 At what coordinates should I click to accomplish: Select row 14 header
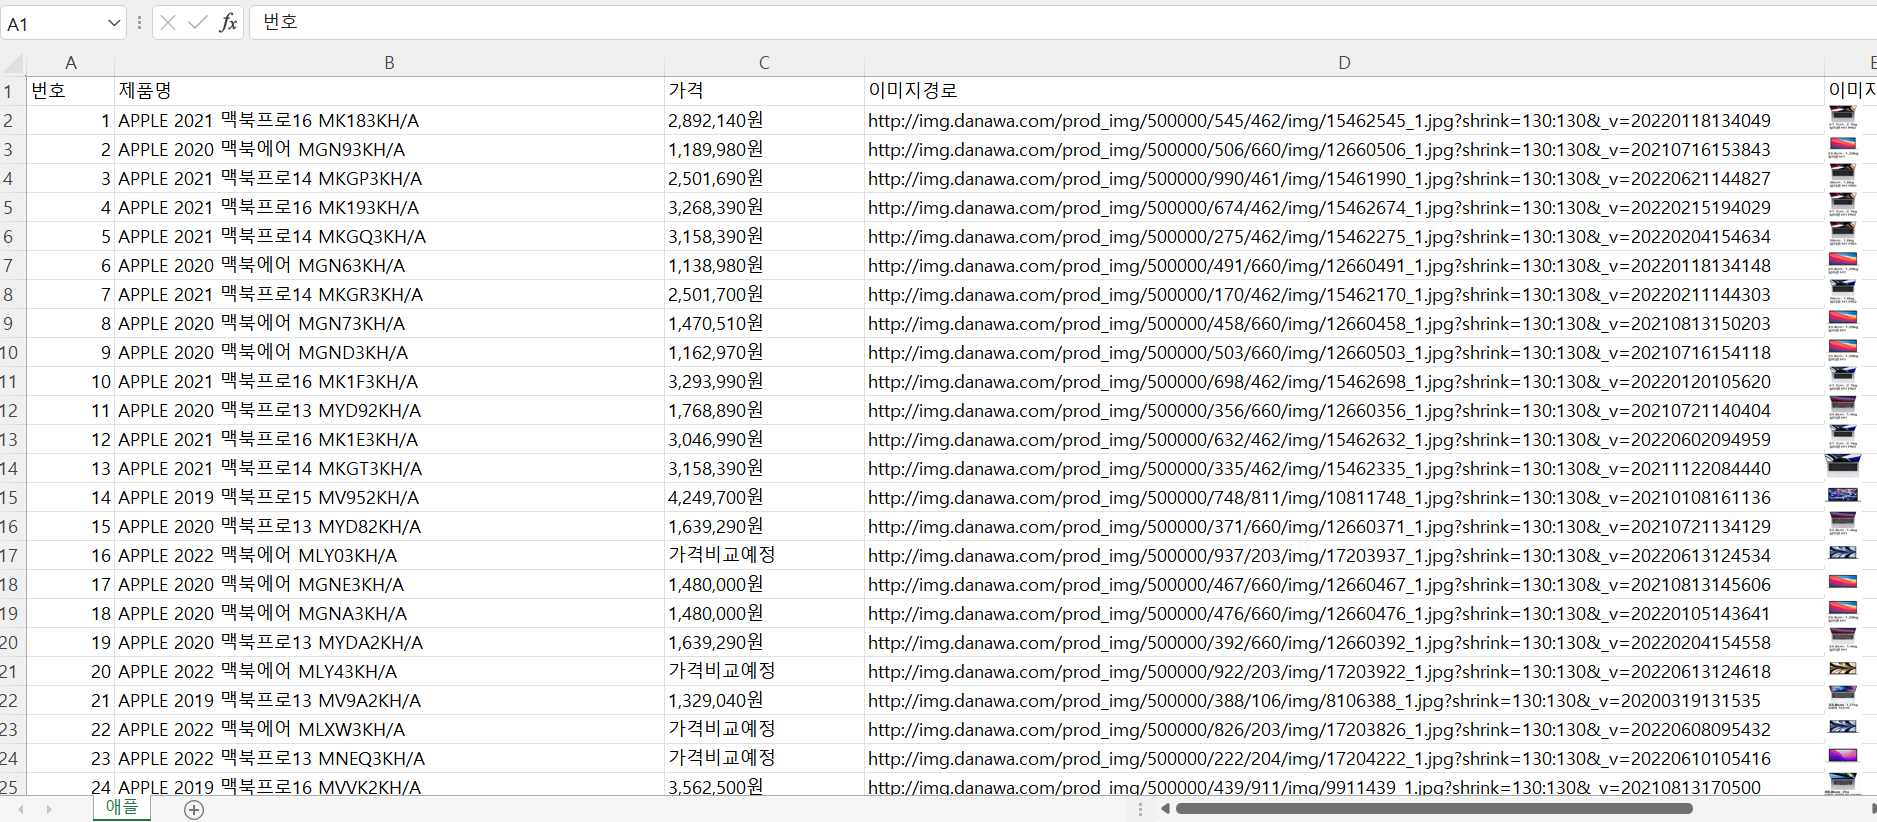click(12, 469)
